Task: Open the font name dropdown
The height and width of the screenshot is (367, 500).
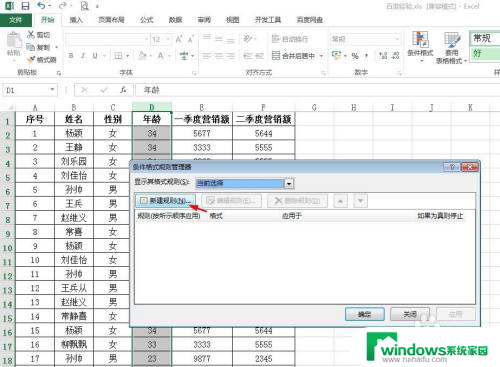Action: click(x=146, y=39)
